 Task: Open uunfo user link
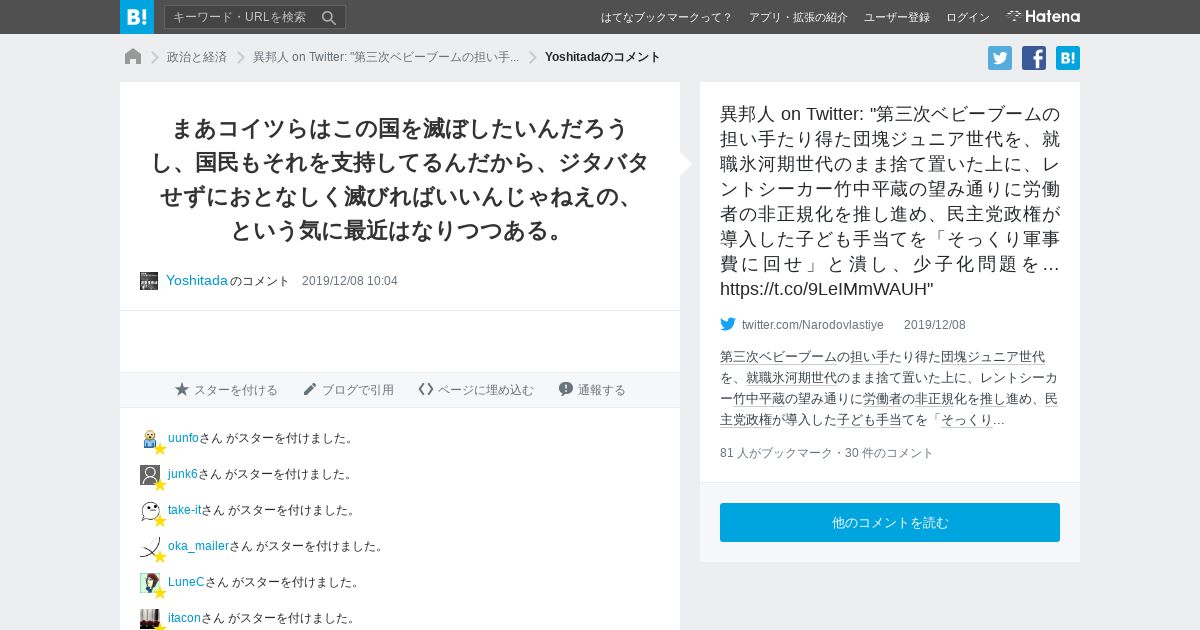(183, 438)
